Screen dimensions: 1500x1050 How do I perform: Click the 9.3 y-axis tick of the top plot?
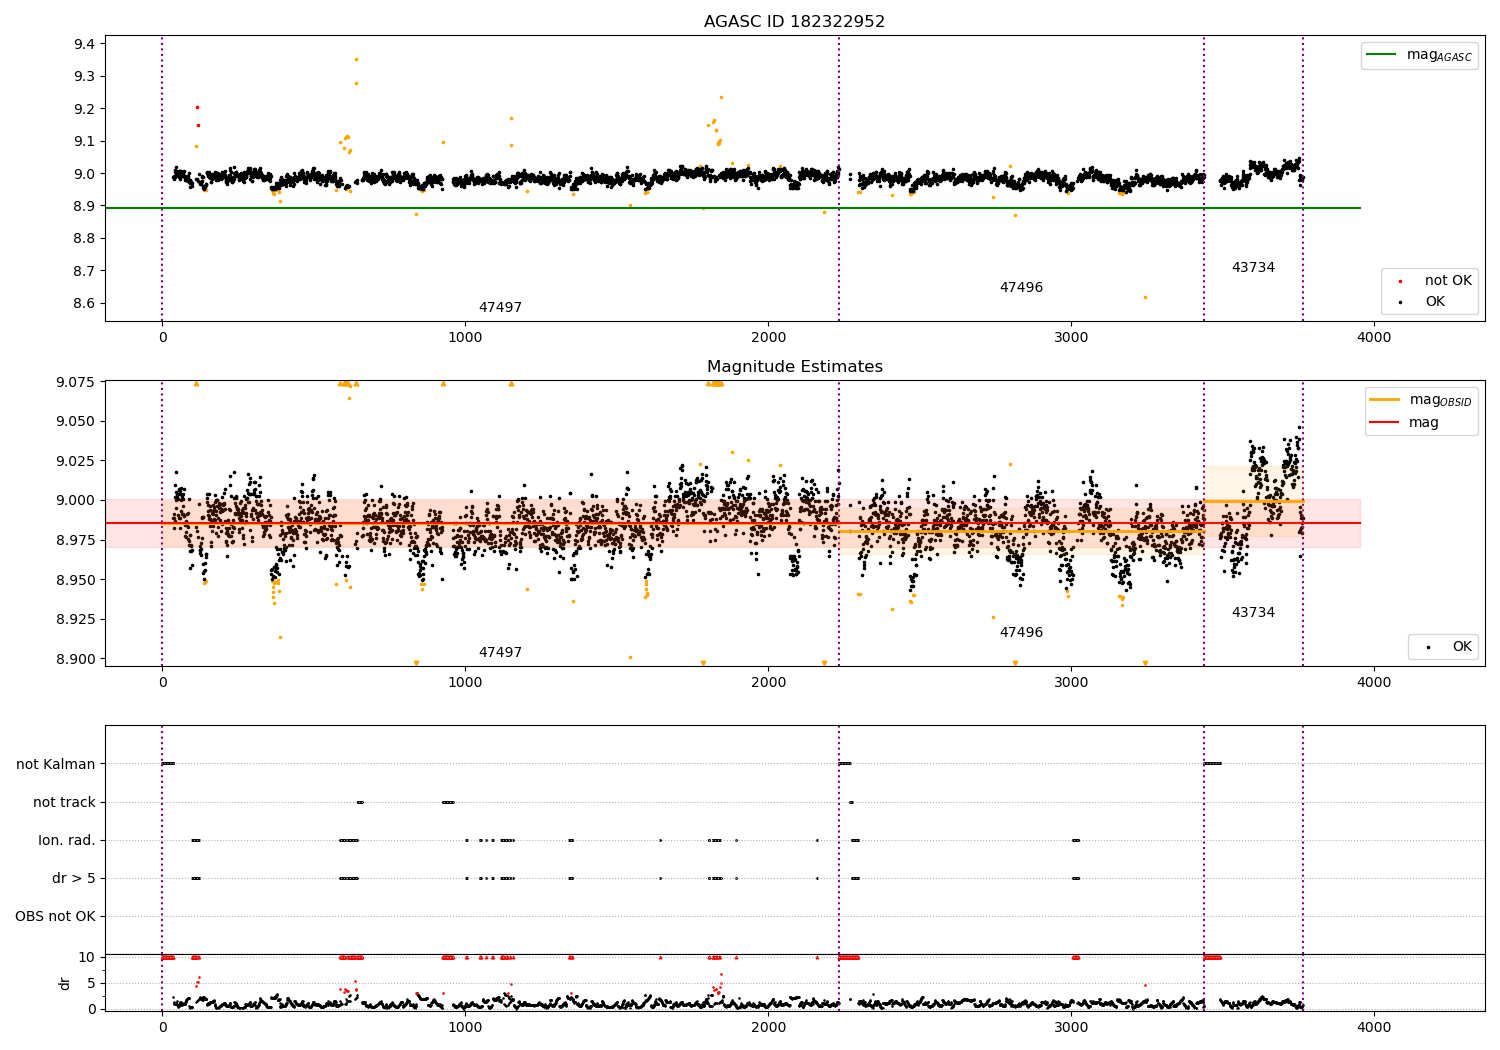(x=85, y=77)
